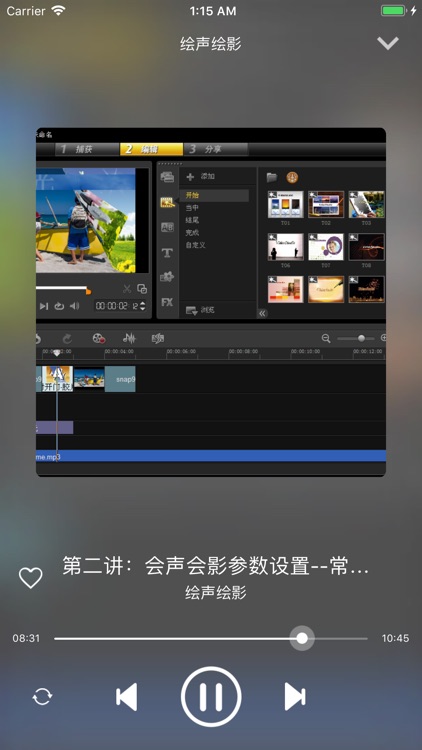Tap the artist name 绘声绘影 under the title
This screenshot has width=422, height=750.
pos(216,592)
